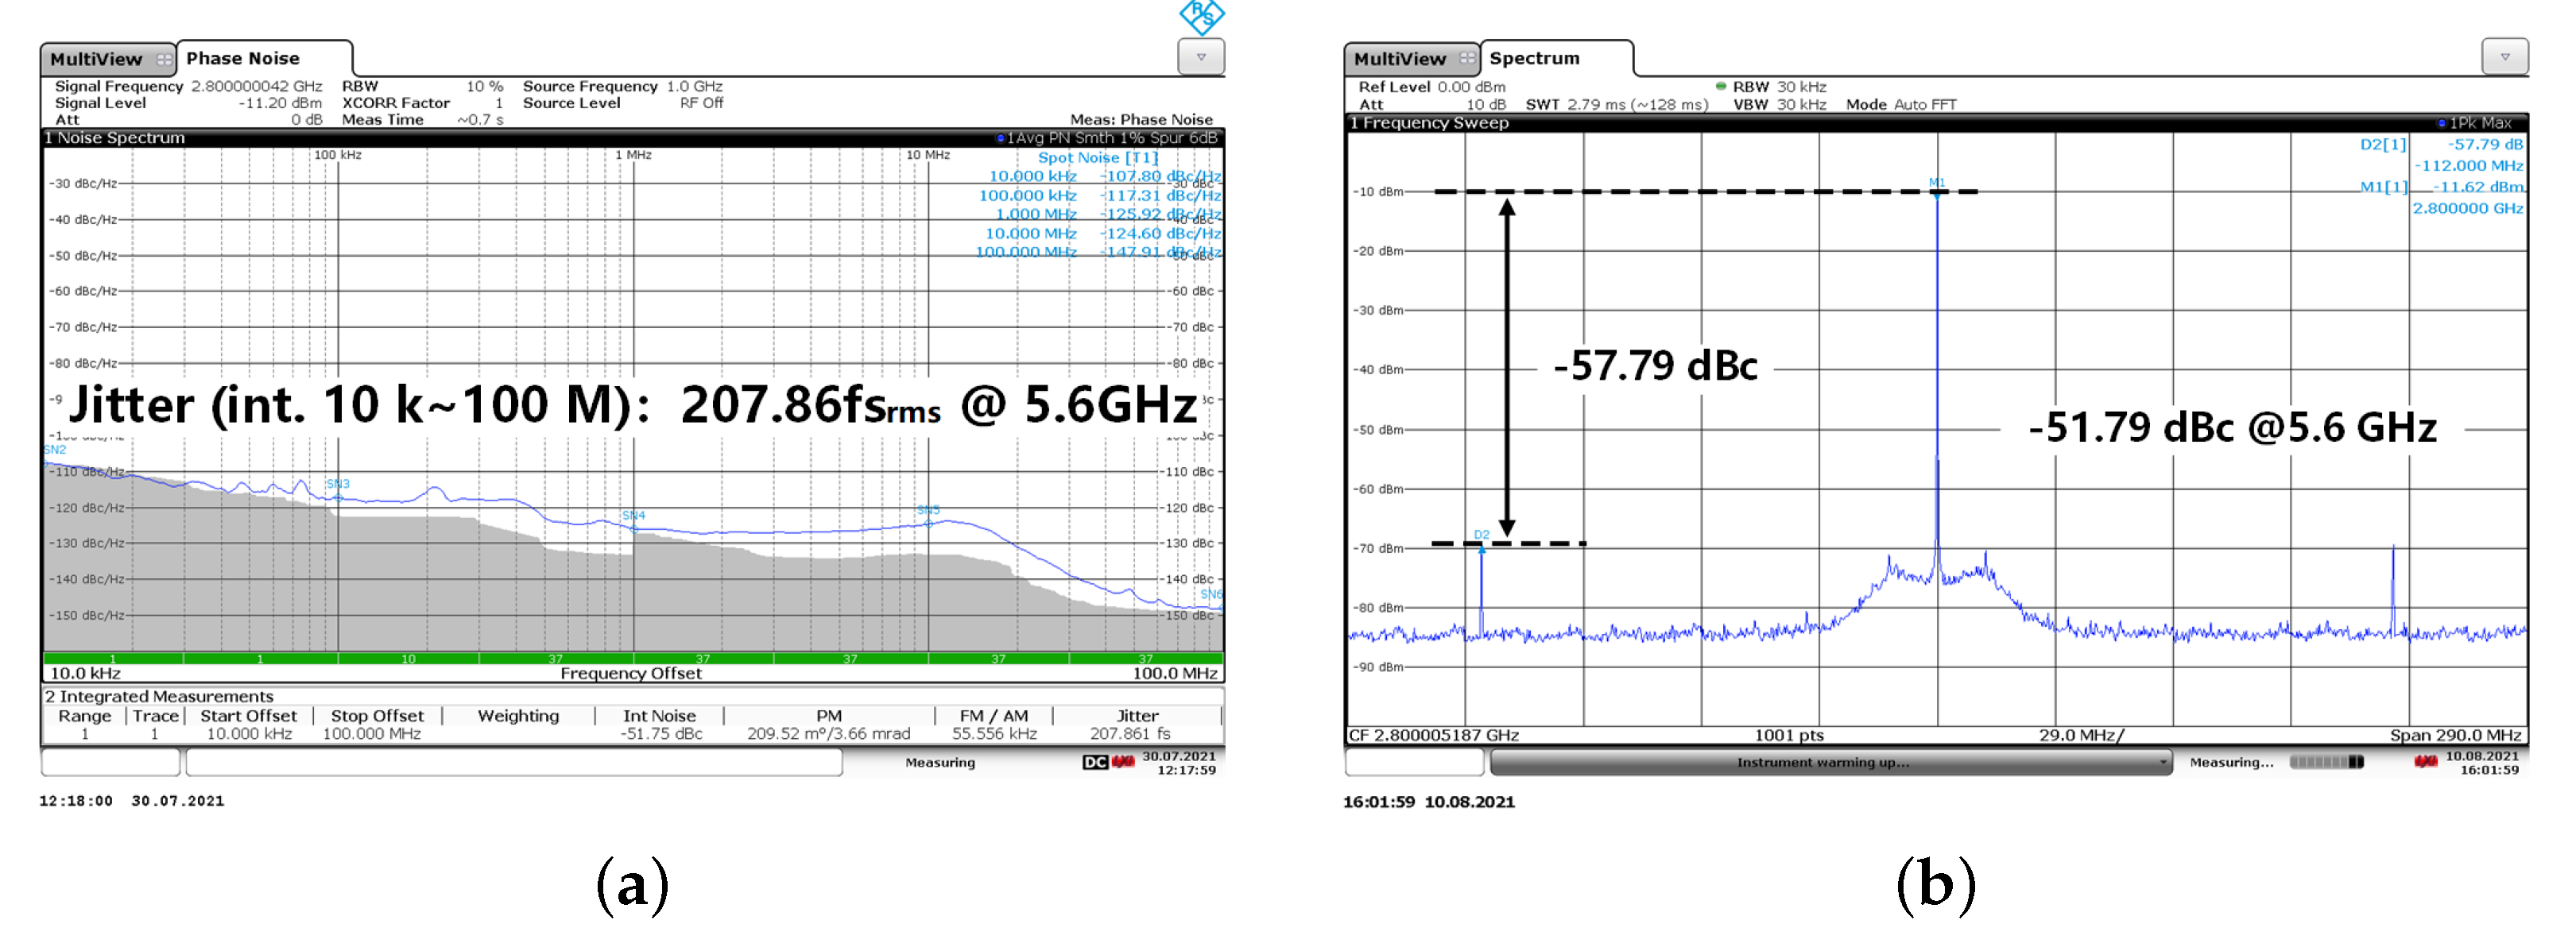The width and height of the screenshot is (2576, 947).
Task: Click the Signal Frequency 2.800000042 GHz field
Action: [256, 86]
